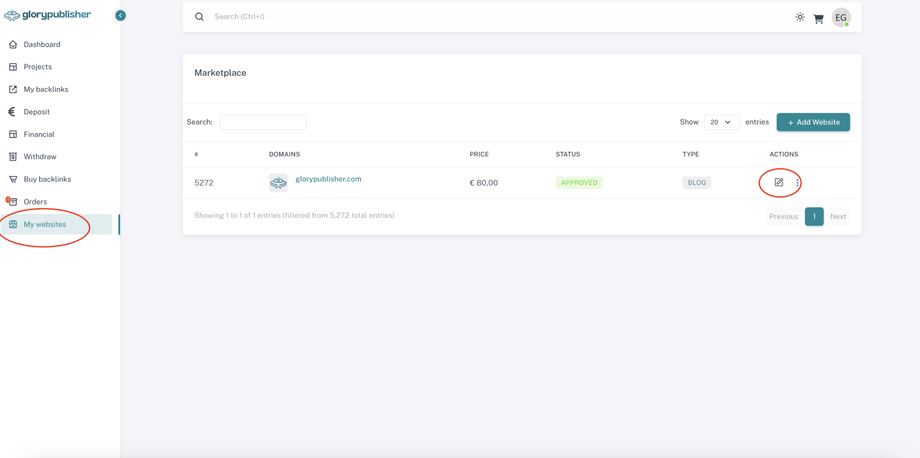Open Orders with notification badge

(x=35, y=202)
